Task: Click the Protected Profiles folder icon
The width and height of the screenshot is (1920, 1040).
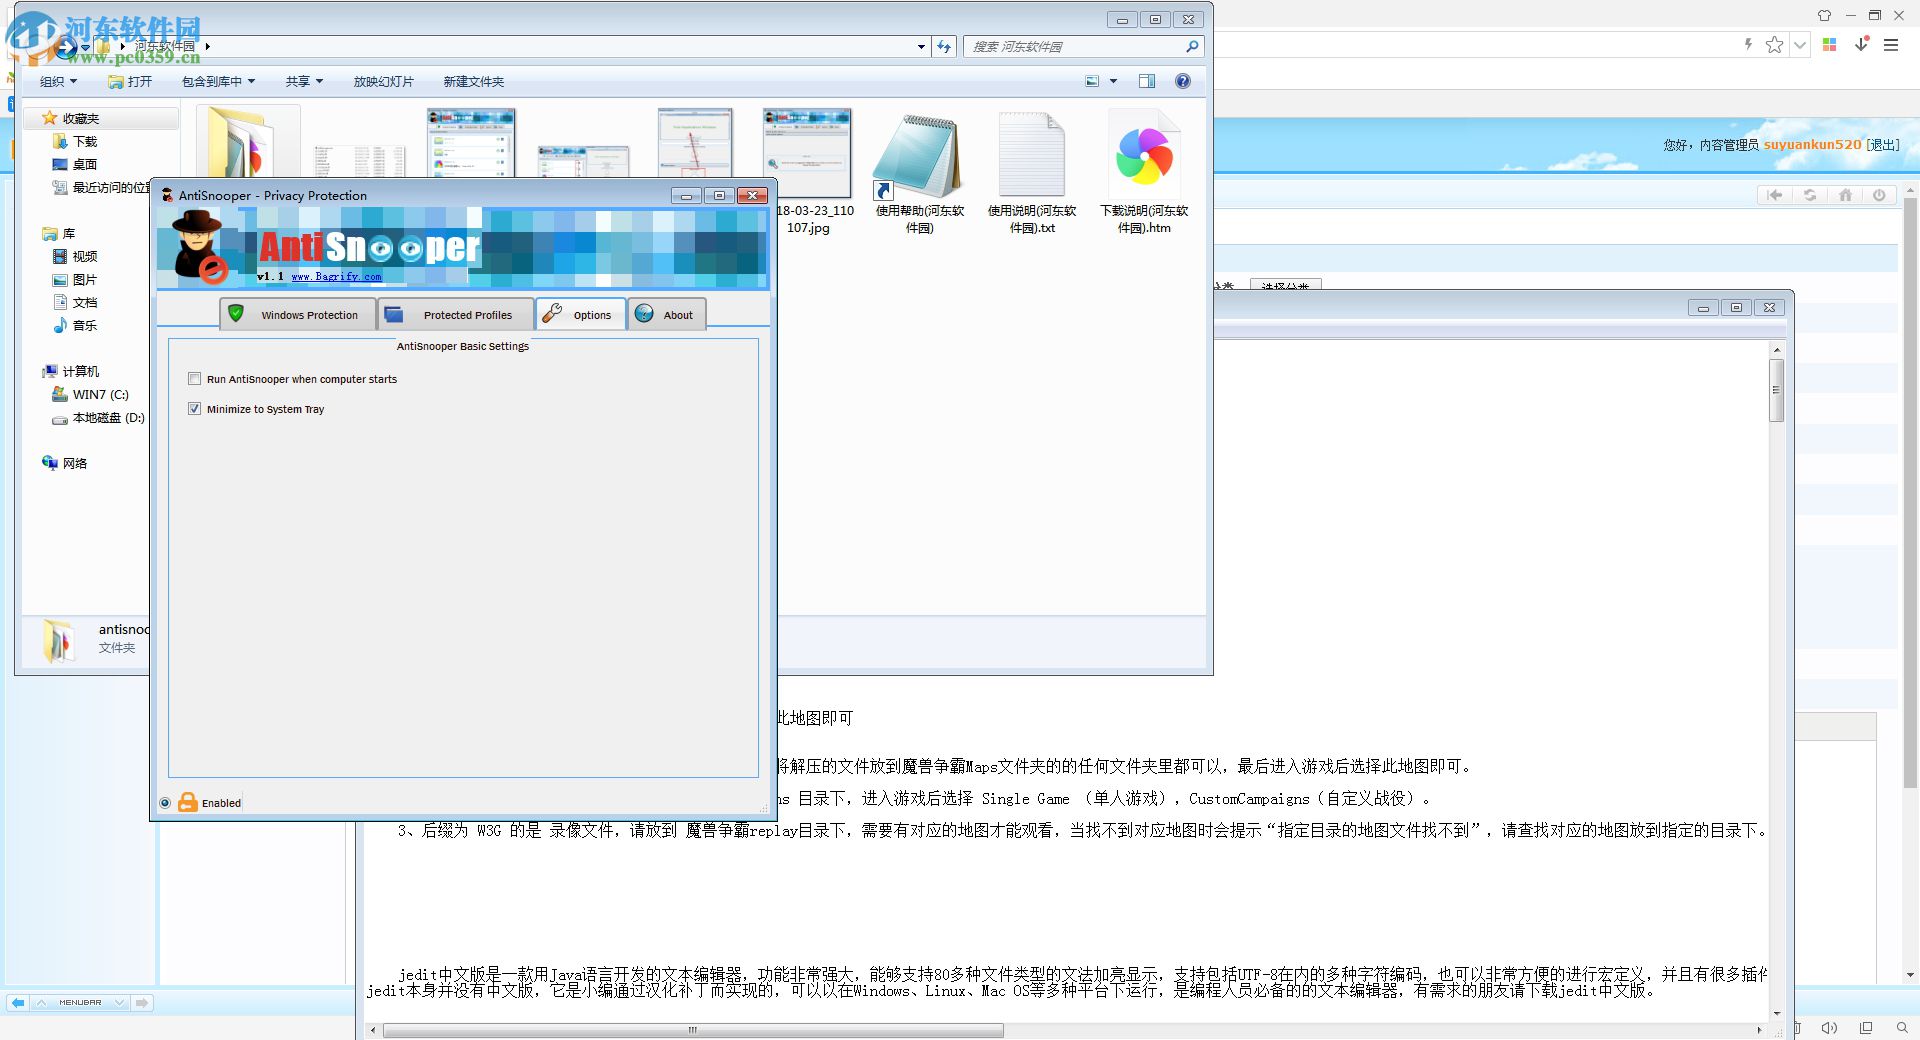Action: [394, 314]
